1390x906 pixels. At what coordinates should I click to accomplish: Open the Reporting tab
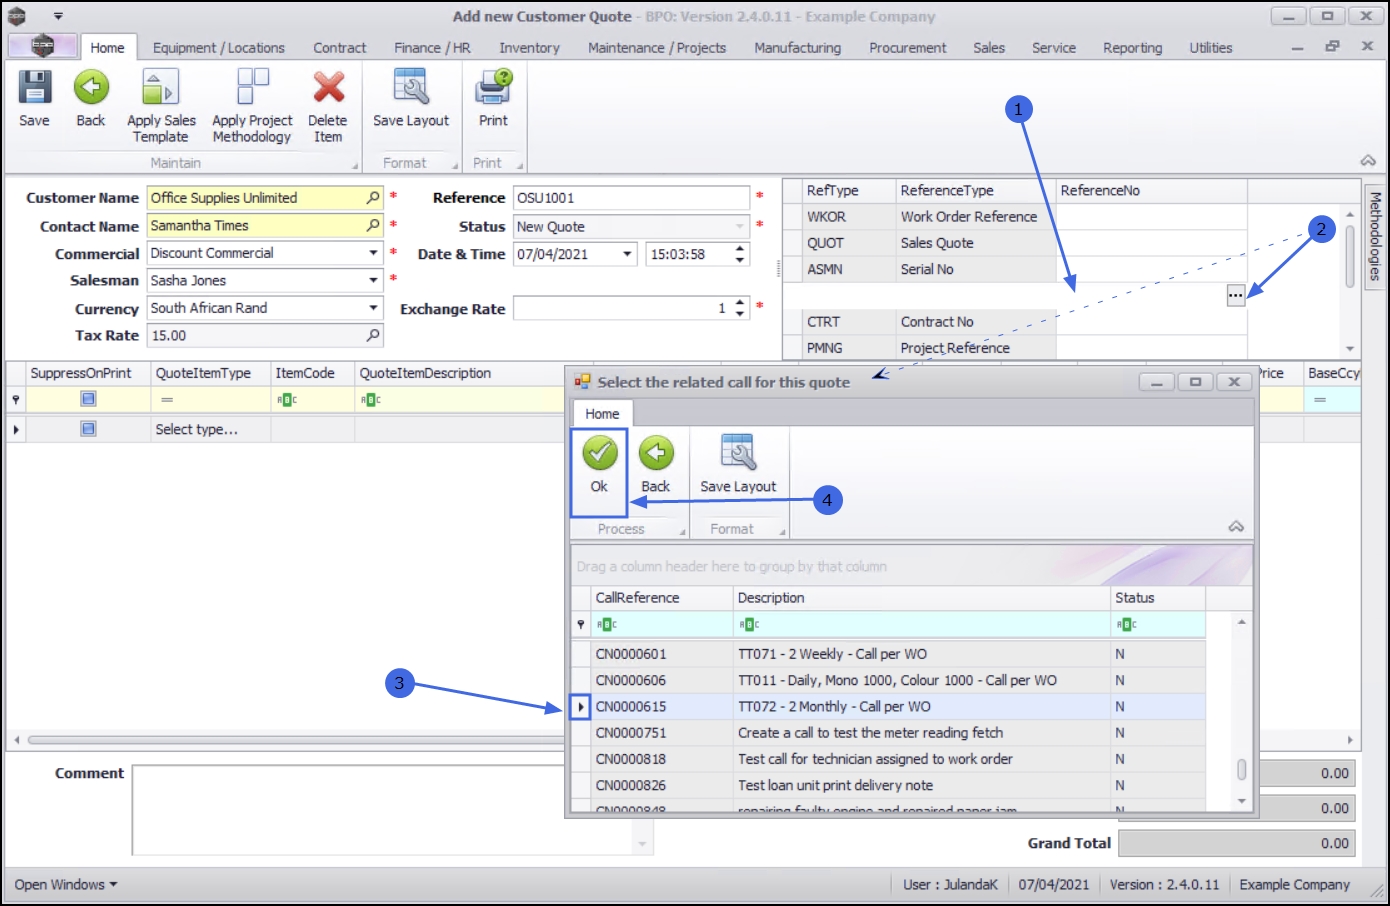coord(1132,48)
